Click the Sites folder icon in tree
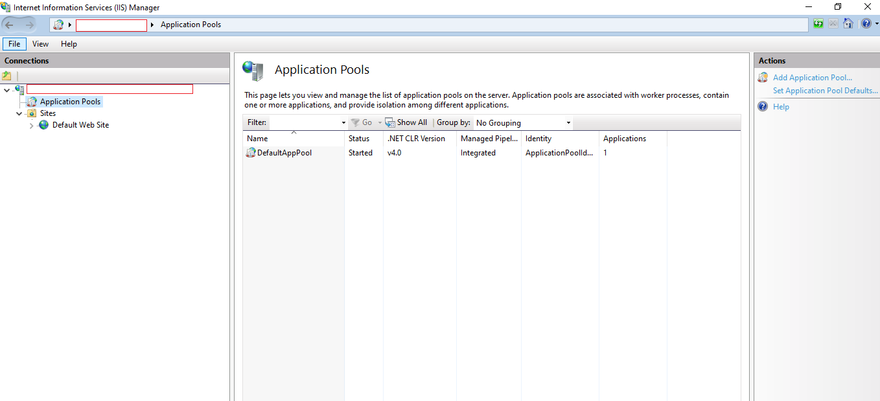Viewport: 880px width, 401px height. coord(31,113)
